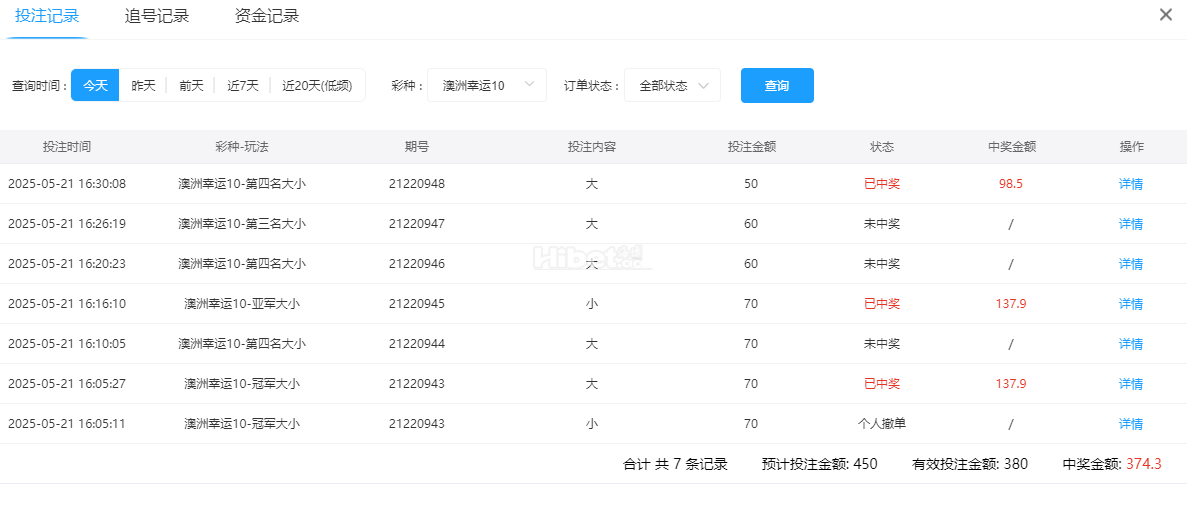Close the betting records dialog

[1165, 15]
